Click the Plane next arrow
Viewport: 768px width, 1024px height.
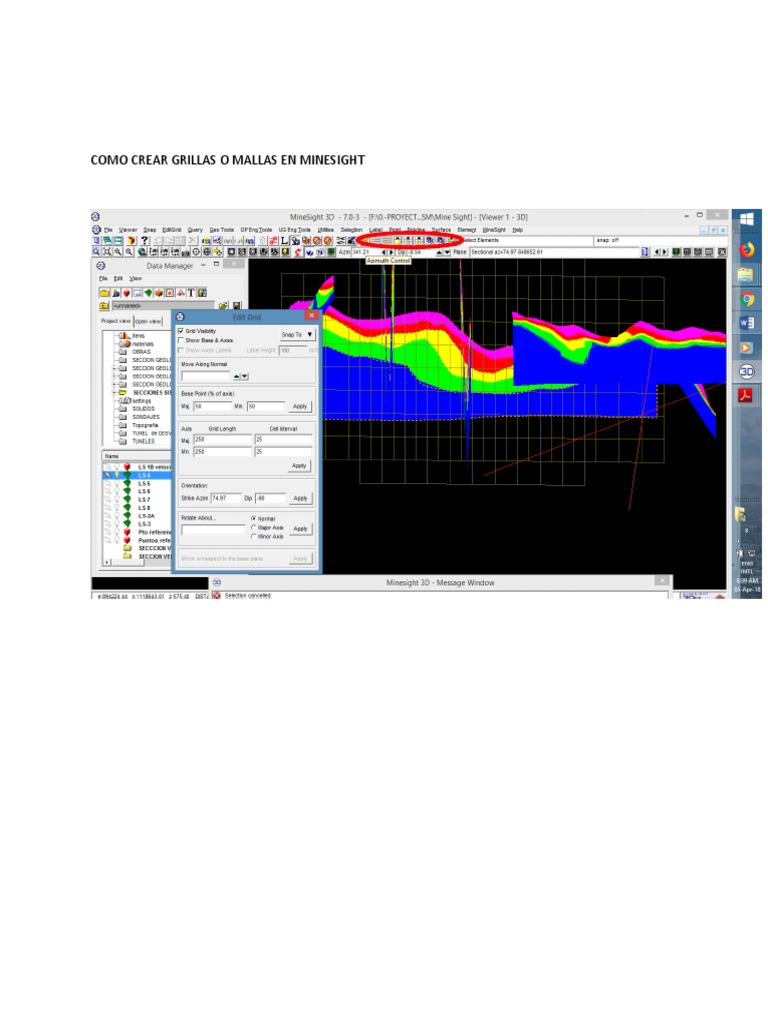coord(664,251)
